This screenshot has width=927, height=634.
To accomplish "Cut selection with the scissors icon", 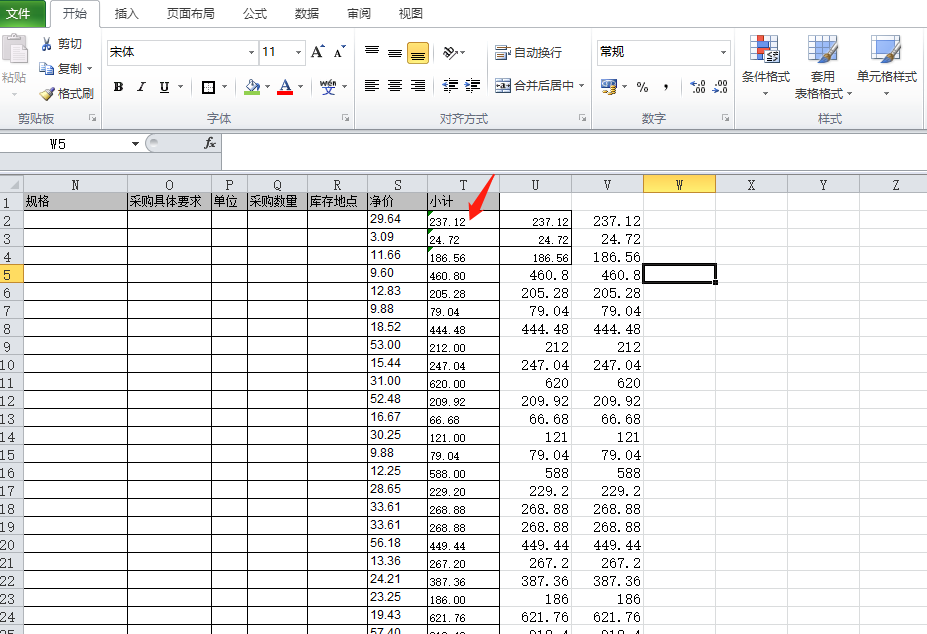I will point(47,44).
